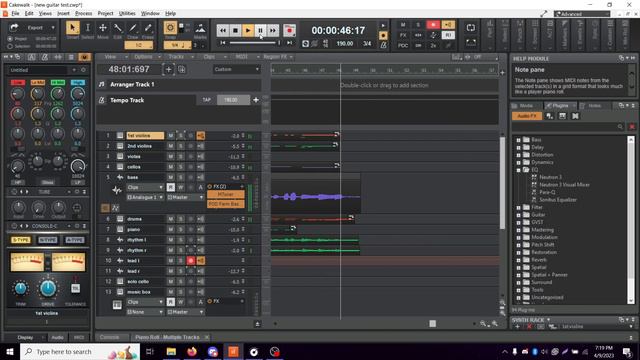Open the Export dropdown arrow
Image resolution: width=640 pixels, height=360 pixels.
(x=53, y=28)
